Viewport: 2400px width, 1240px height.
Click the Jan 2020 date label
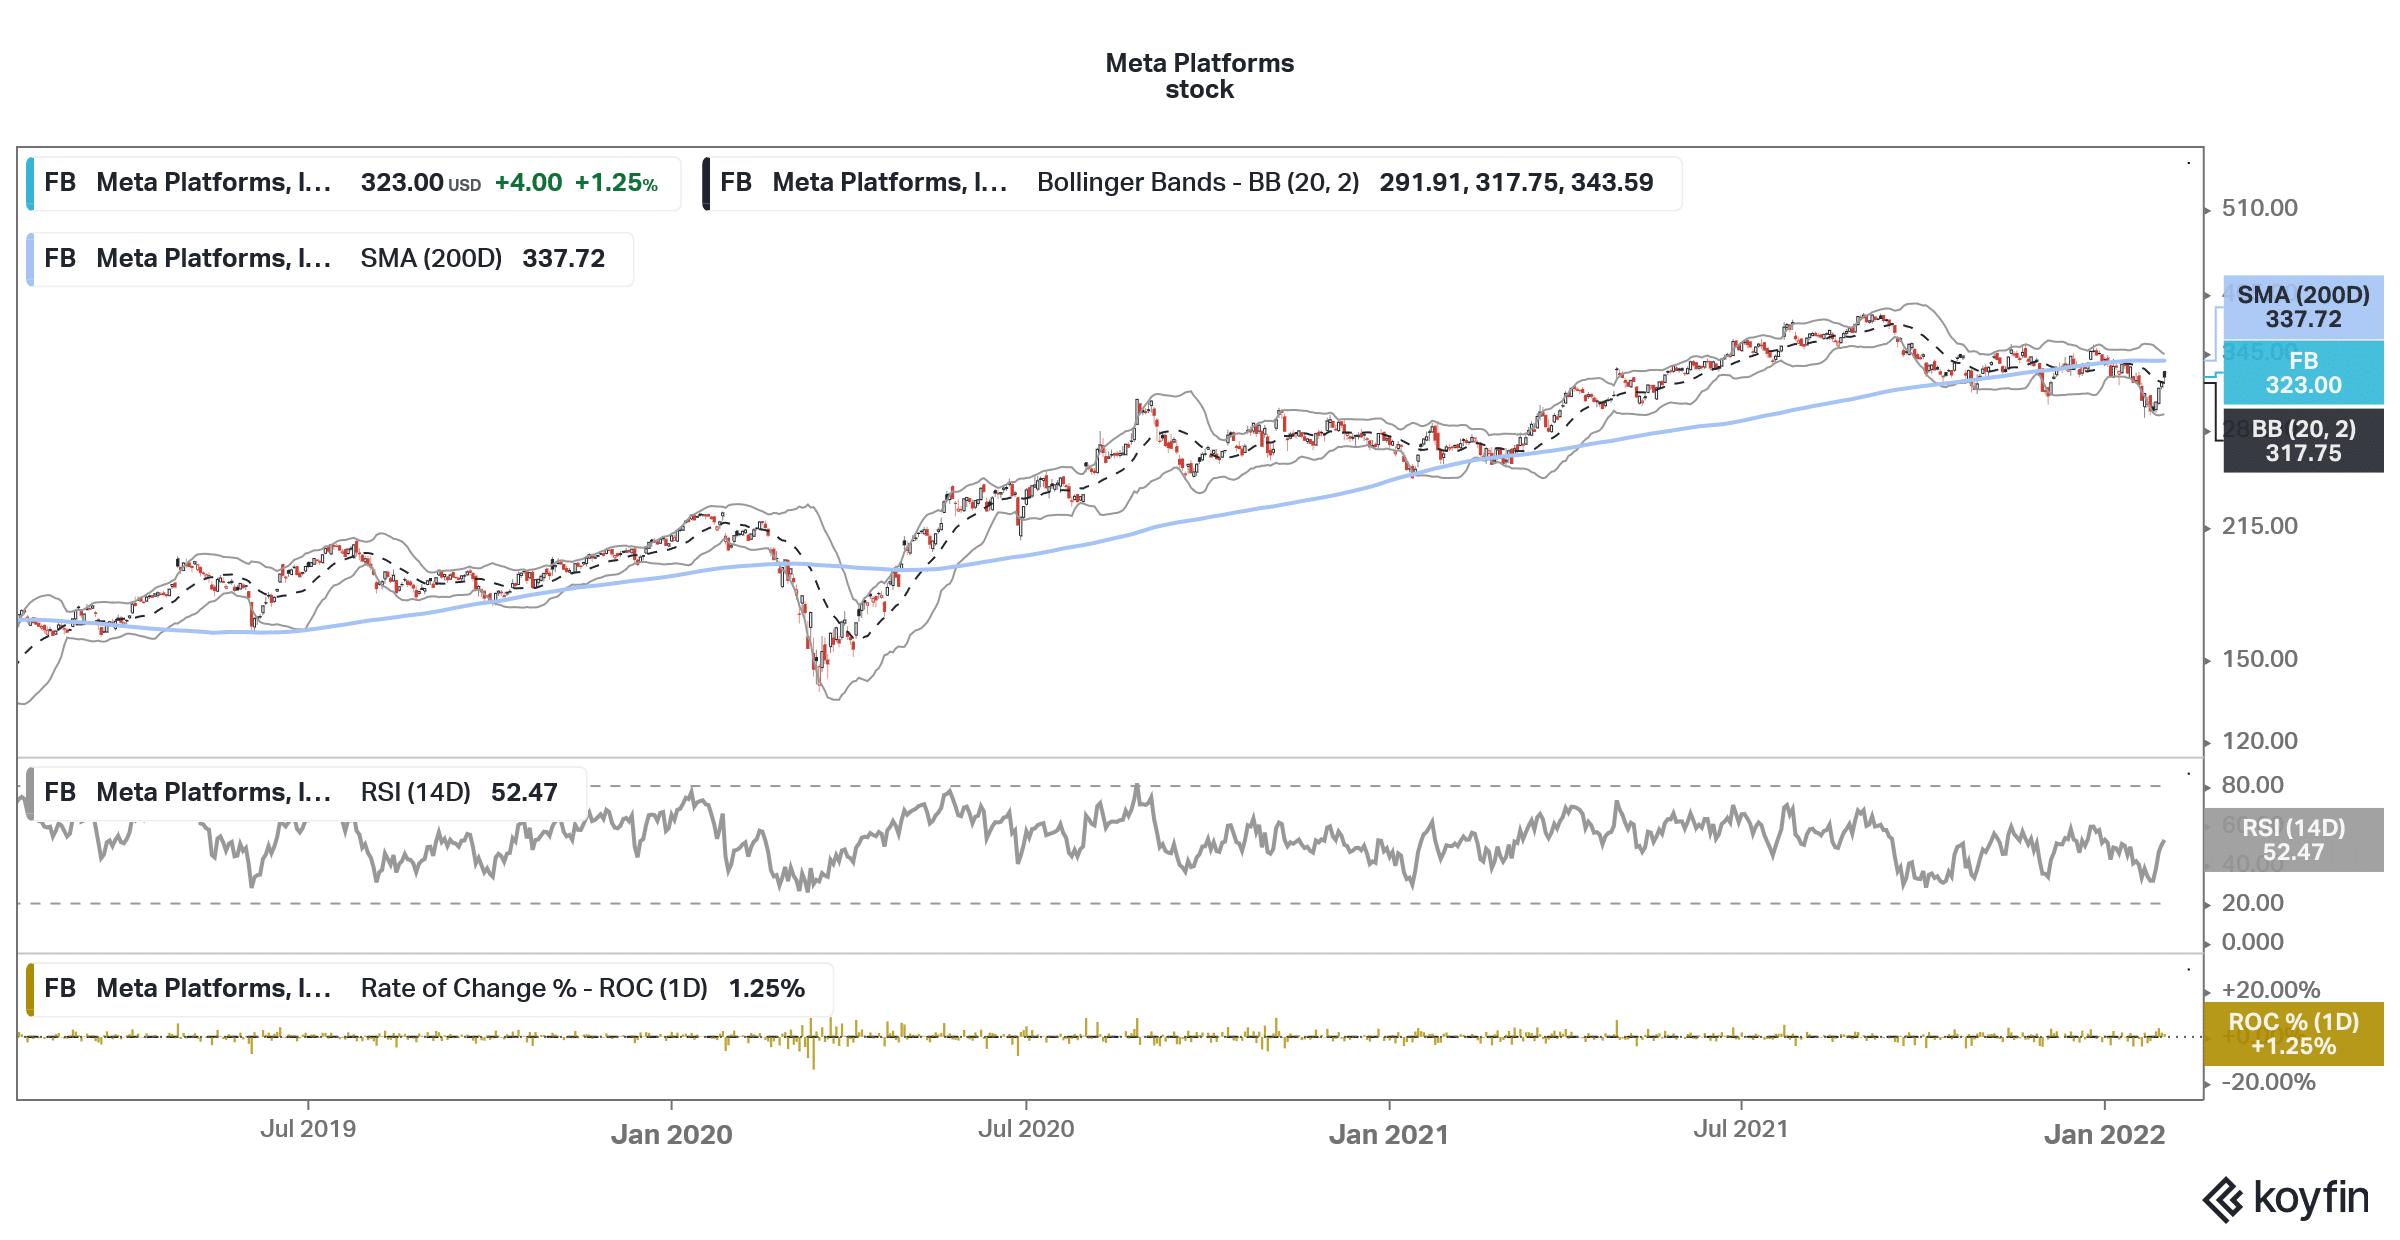tap(671, 1135)
